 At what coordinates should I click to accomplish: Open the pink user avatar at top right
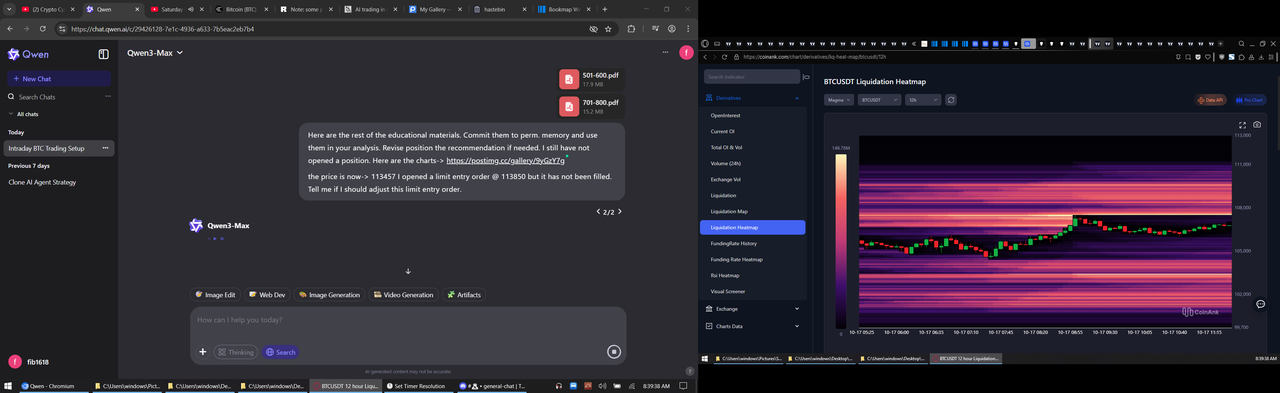tap(686, 52)
